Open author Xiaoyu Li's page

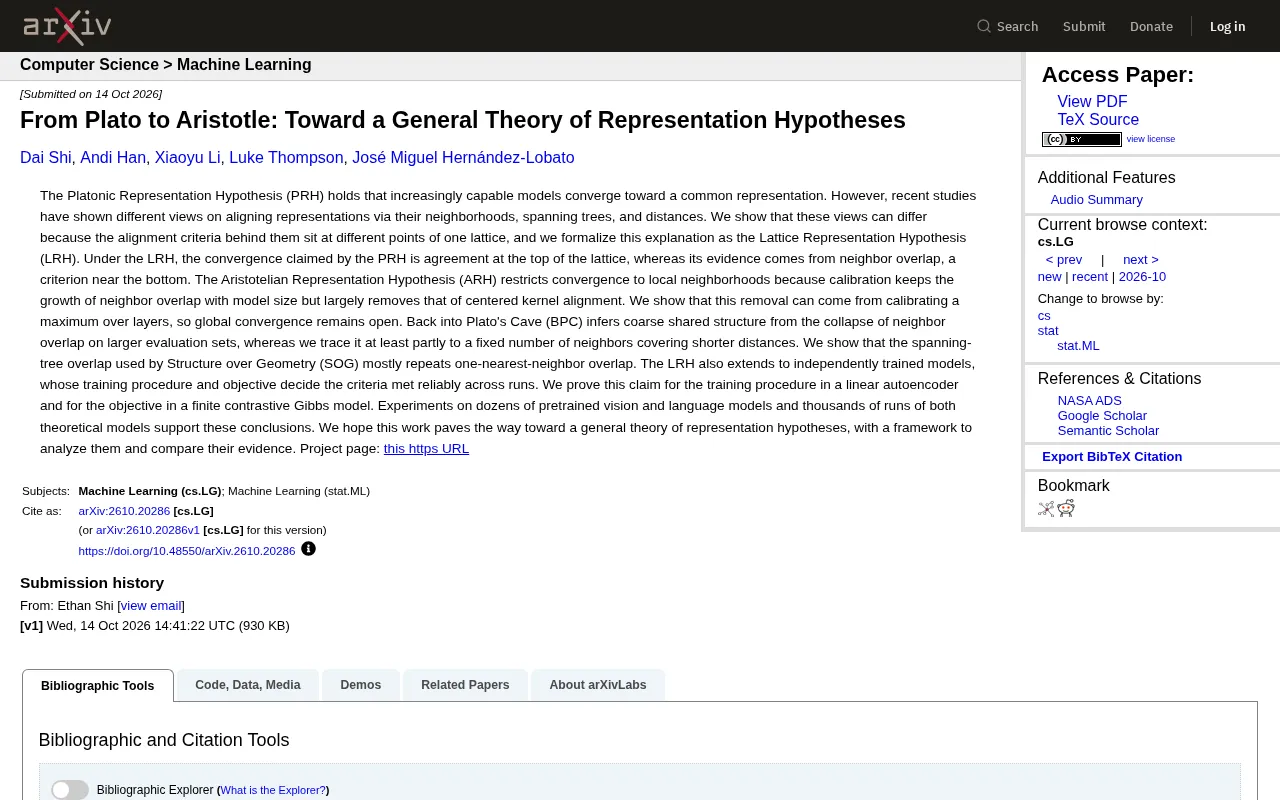[x=187, y=158]
